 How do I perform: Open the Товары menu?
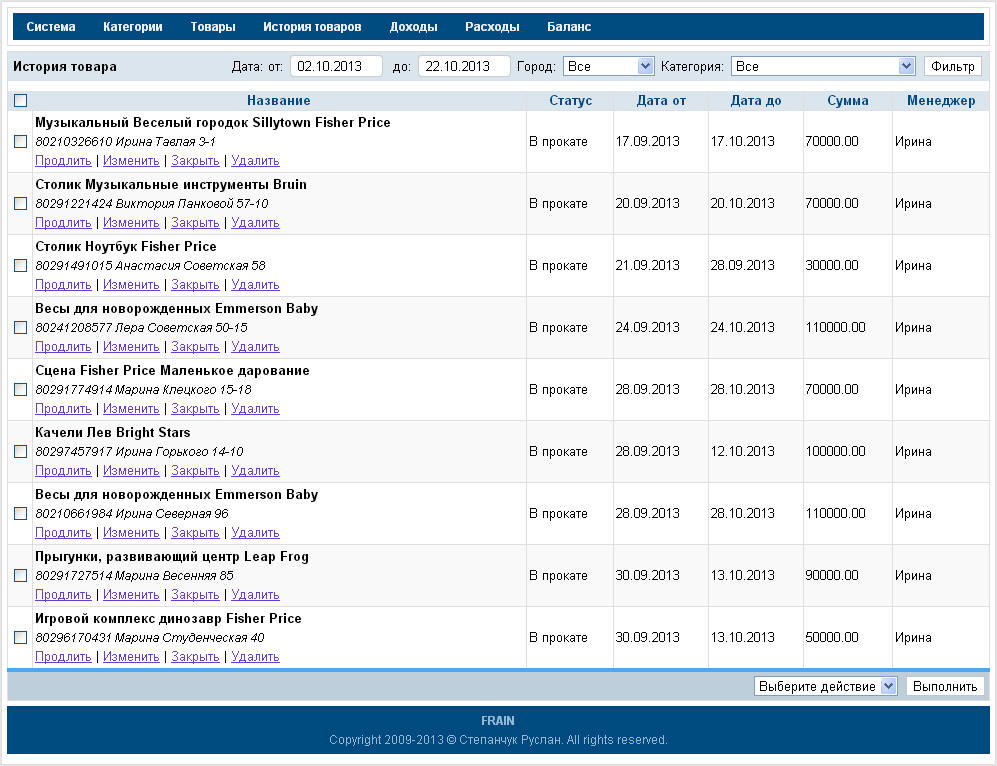tap(213, 27)
